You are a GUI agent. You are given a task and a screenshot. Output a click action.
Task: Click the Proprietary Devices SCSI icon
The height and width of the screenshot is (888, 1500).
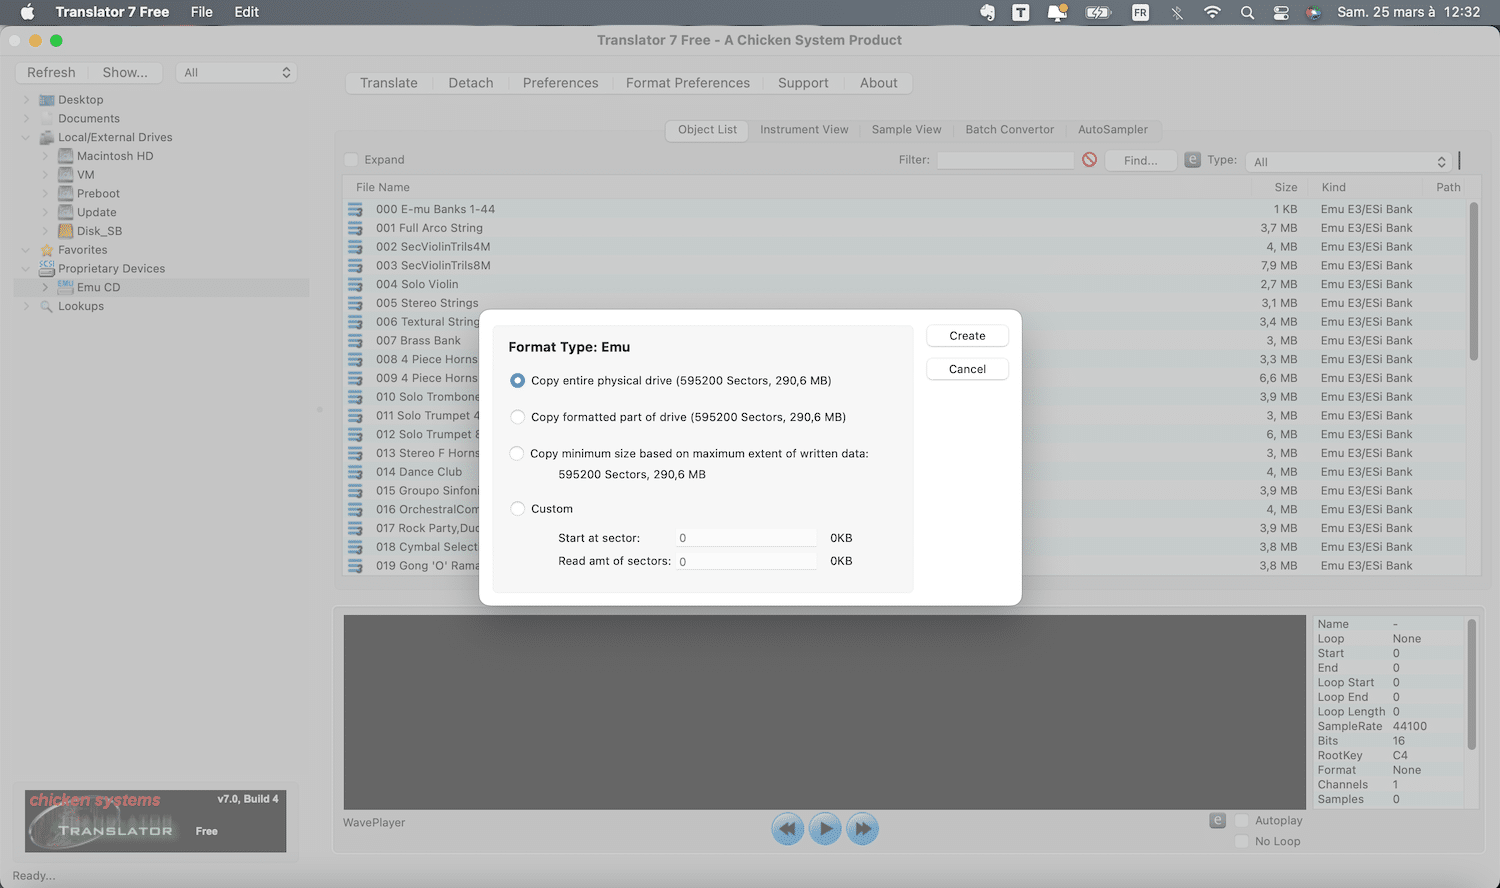pyautogui.click(x=47, y=268)
